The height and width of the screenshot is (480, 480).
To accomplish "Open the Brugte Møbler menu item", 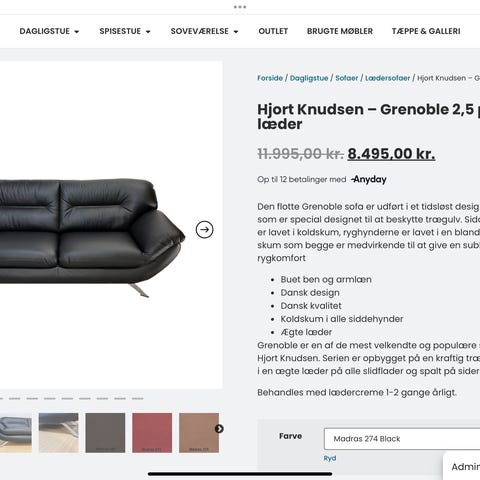I will tap(340, 31).
